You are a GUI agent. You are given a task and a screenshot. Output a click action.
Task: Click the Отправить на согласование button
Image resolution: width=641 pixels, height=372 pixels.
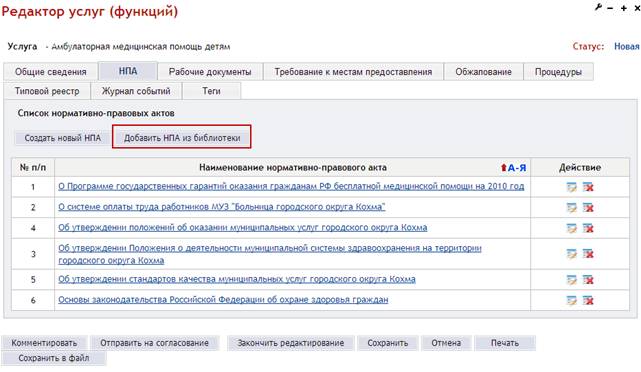point(155,343)
